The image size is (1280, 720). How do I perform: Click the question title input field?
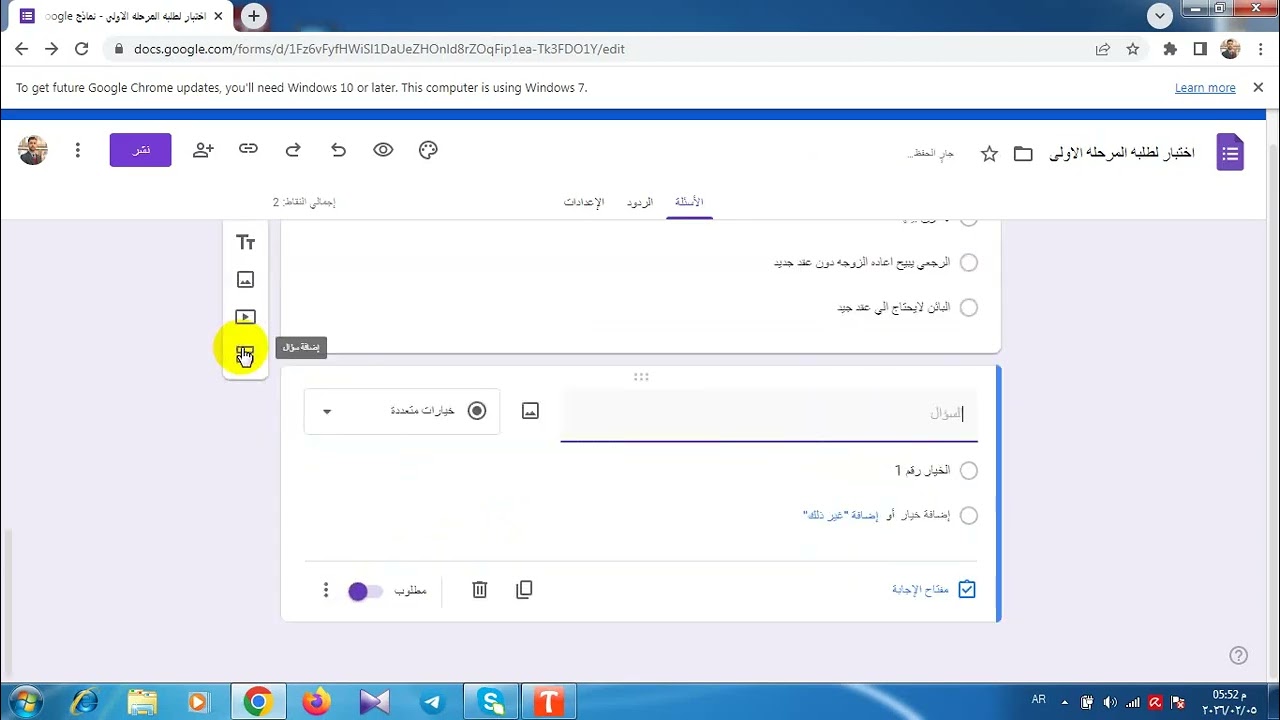pyautogui.click(x=768, y=413)
